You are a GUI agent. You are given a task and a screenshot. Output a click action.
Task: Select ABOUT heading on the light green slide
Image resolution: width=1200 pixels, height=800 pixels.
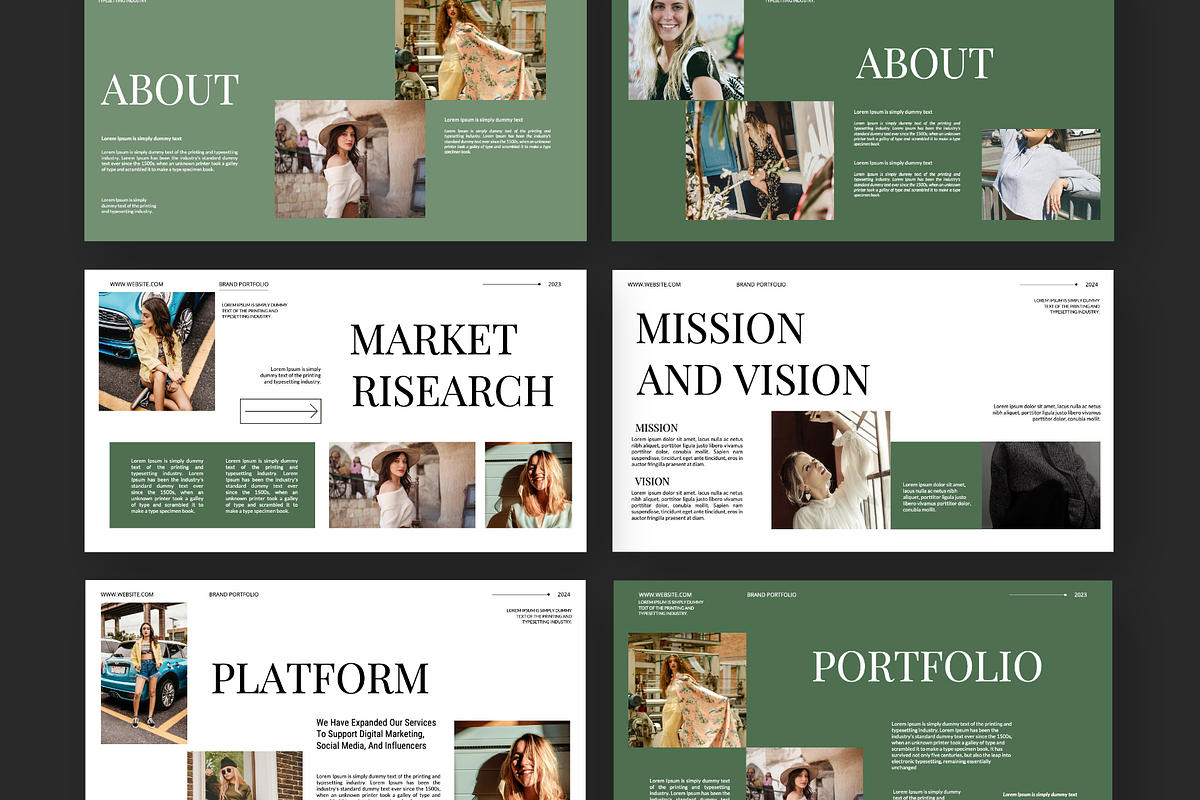point(169,89)
